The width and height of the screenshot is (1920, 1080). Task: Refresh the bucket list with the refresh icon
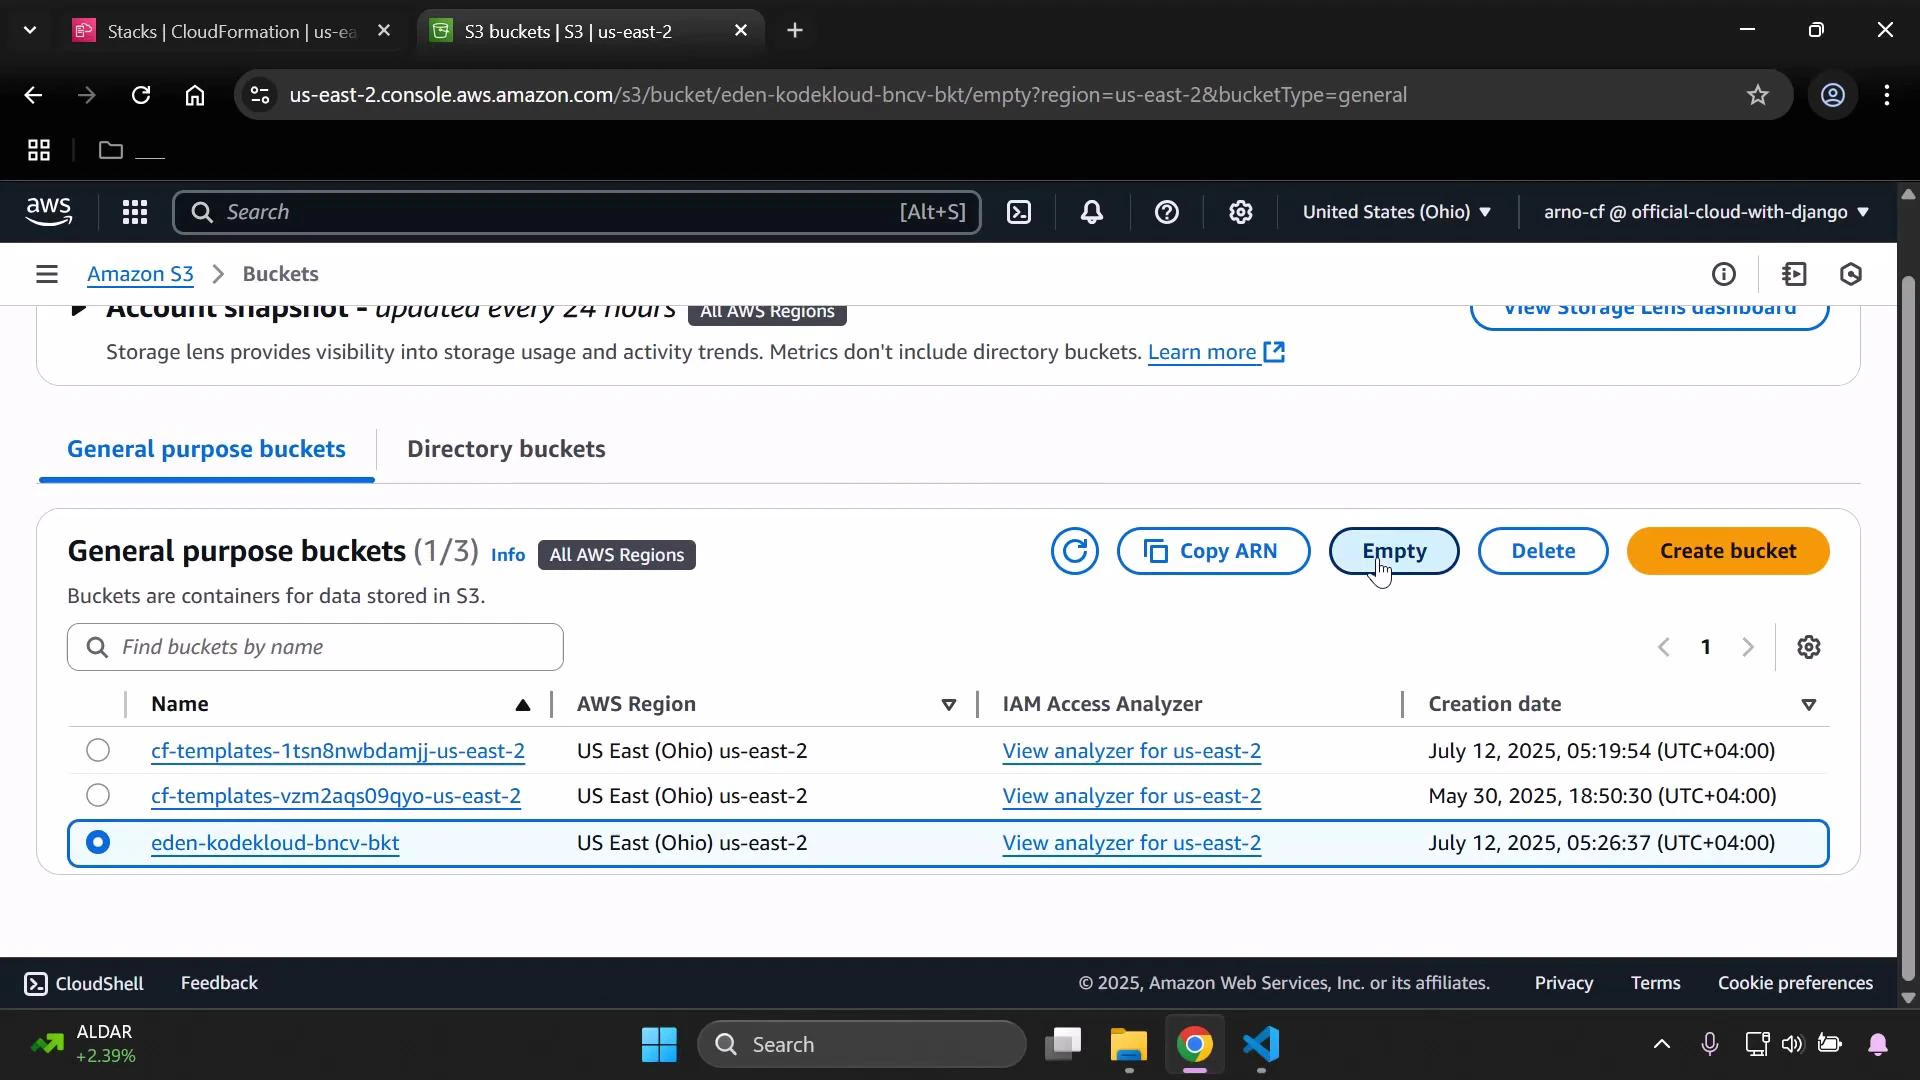pos(1075,551)
